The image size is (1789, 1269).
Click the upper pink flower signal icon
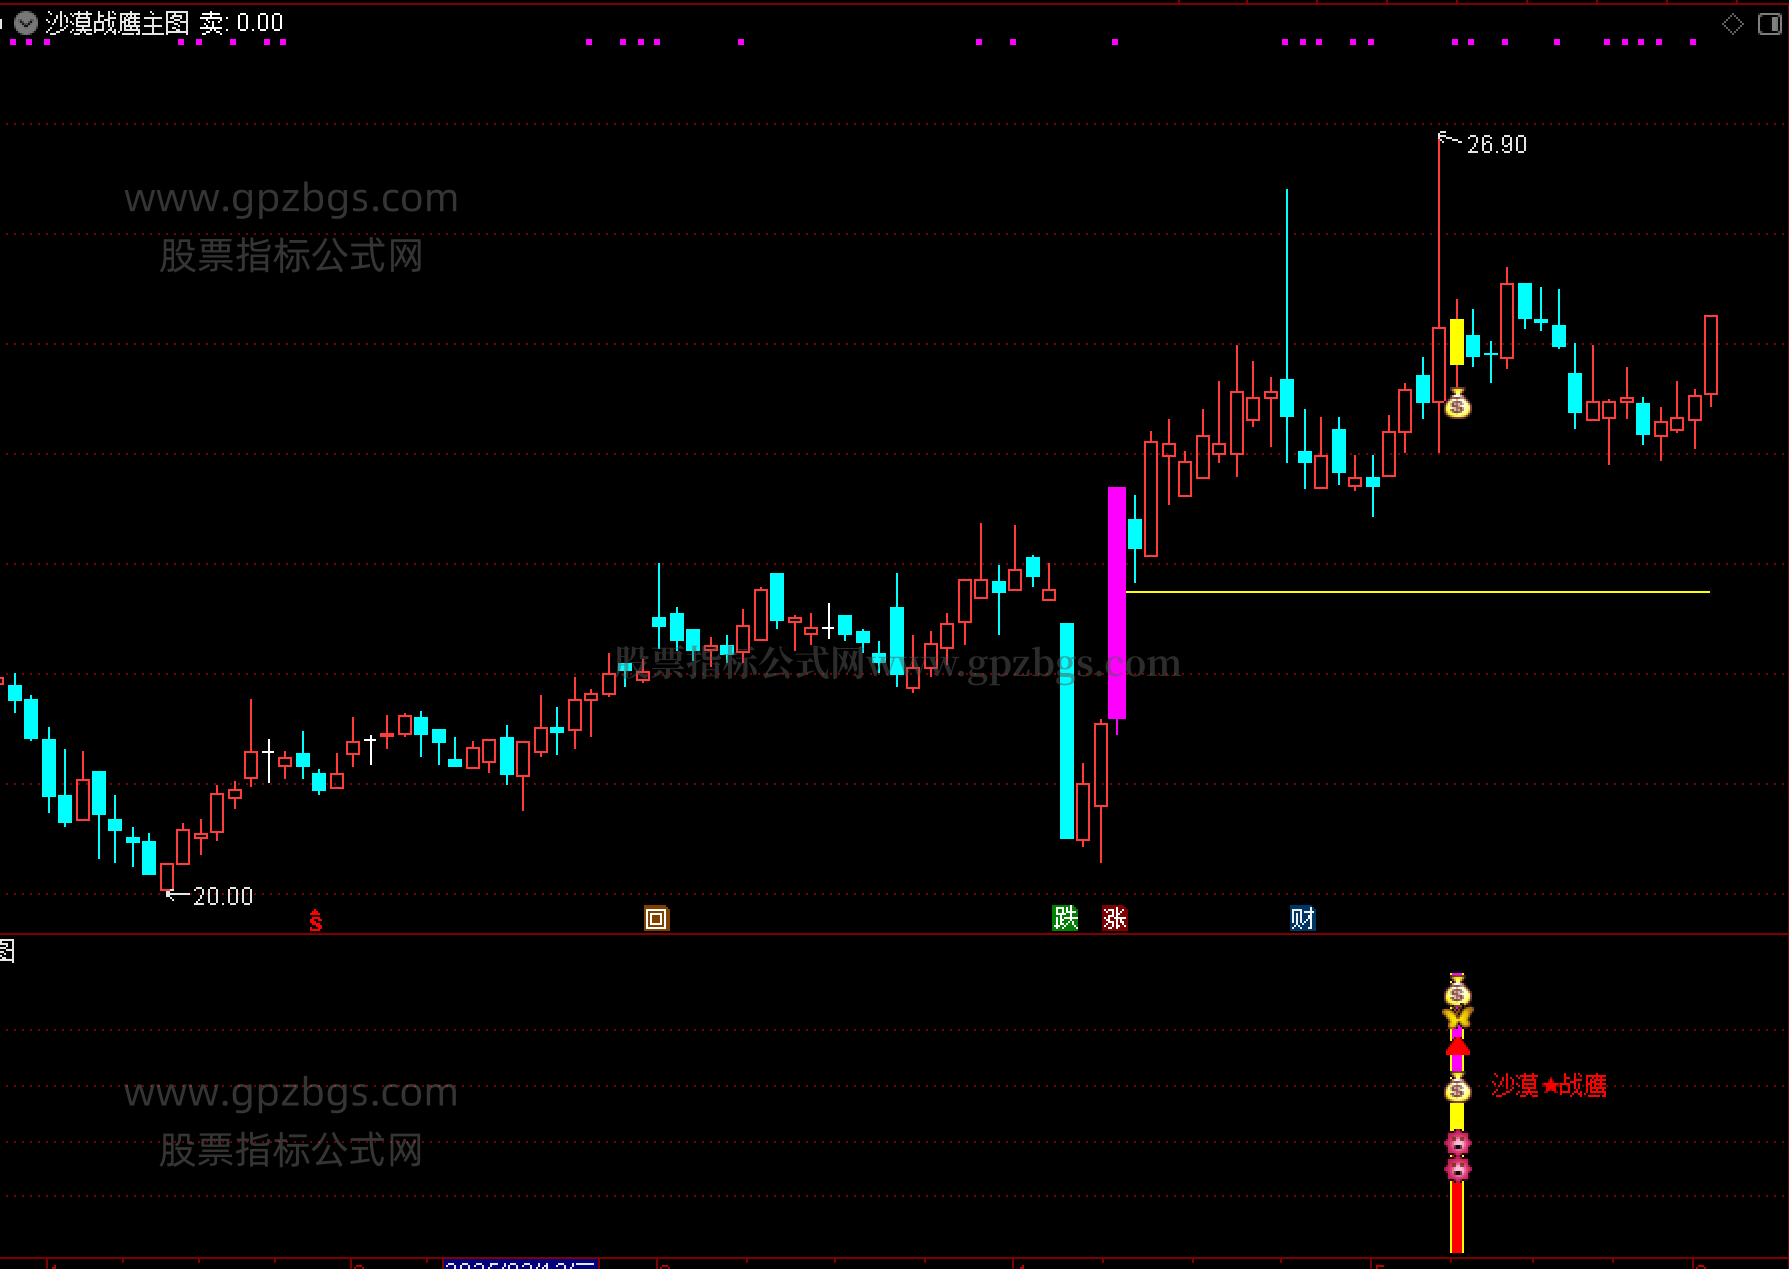click(x=1457, y=1143)
